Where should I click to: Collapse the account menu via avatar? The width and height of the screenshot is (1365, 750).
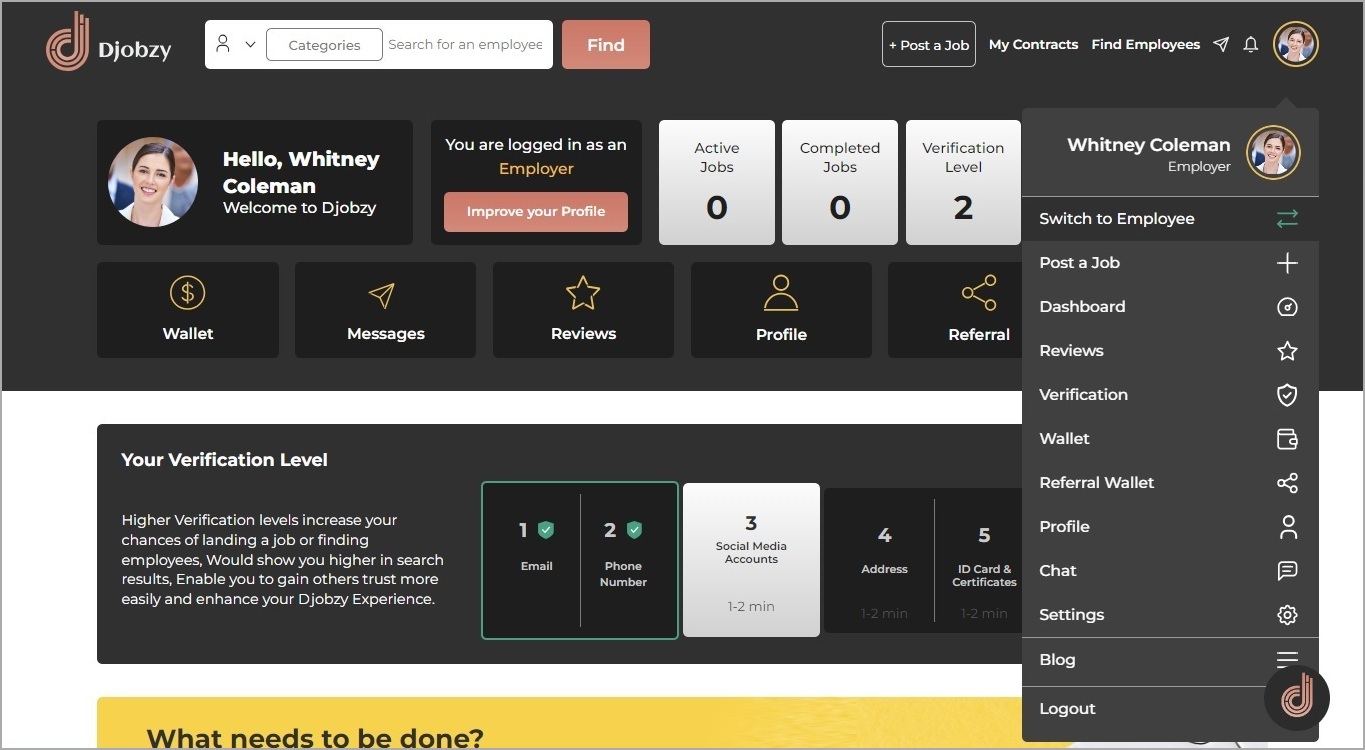pyautogui.click(x=1295, y=44)
